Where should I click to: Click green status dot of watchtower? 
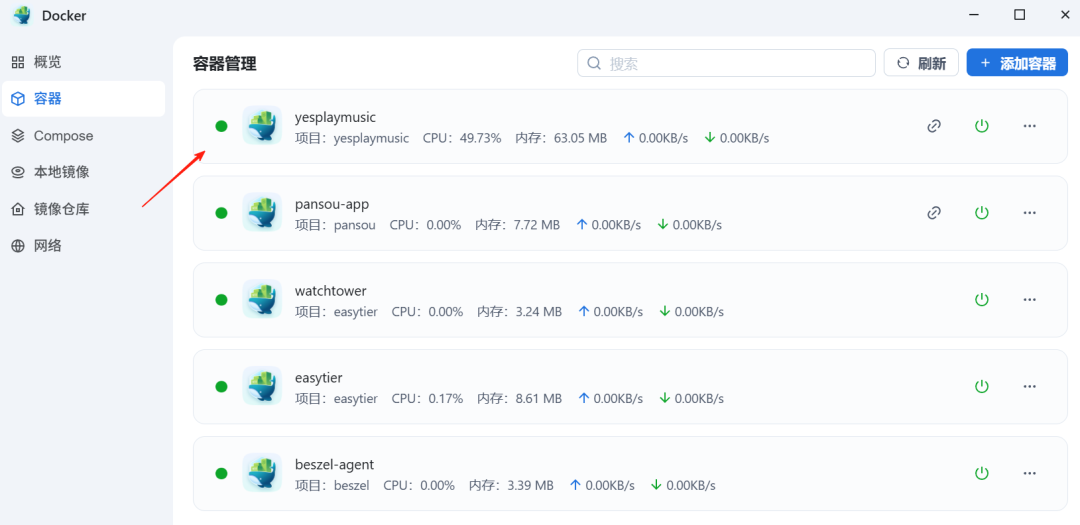(221, 300)
